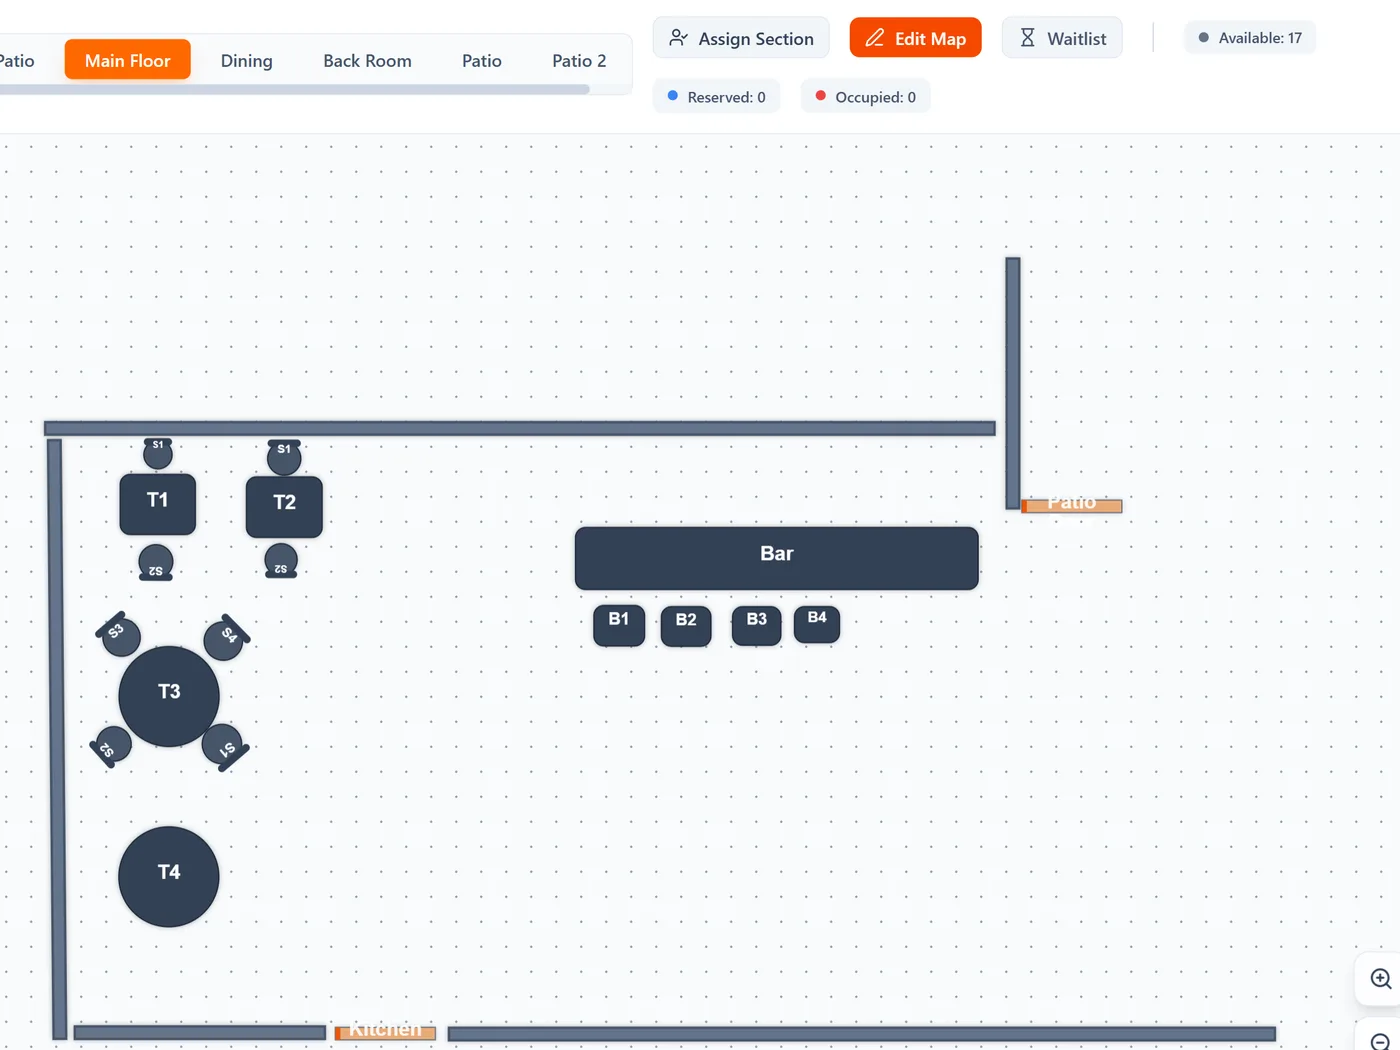Screen dimensions: 1400x1050
Task: Select table T2
Action: pyautogui.click(x=284, y=506)
